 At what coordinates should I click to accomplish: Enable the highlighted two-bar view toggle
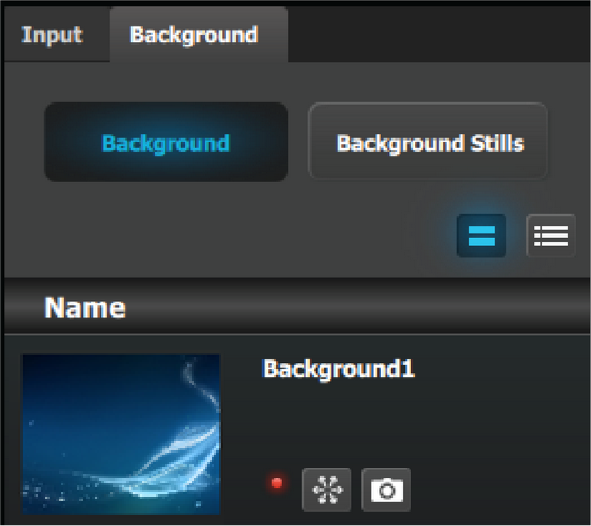pos(481,235)
